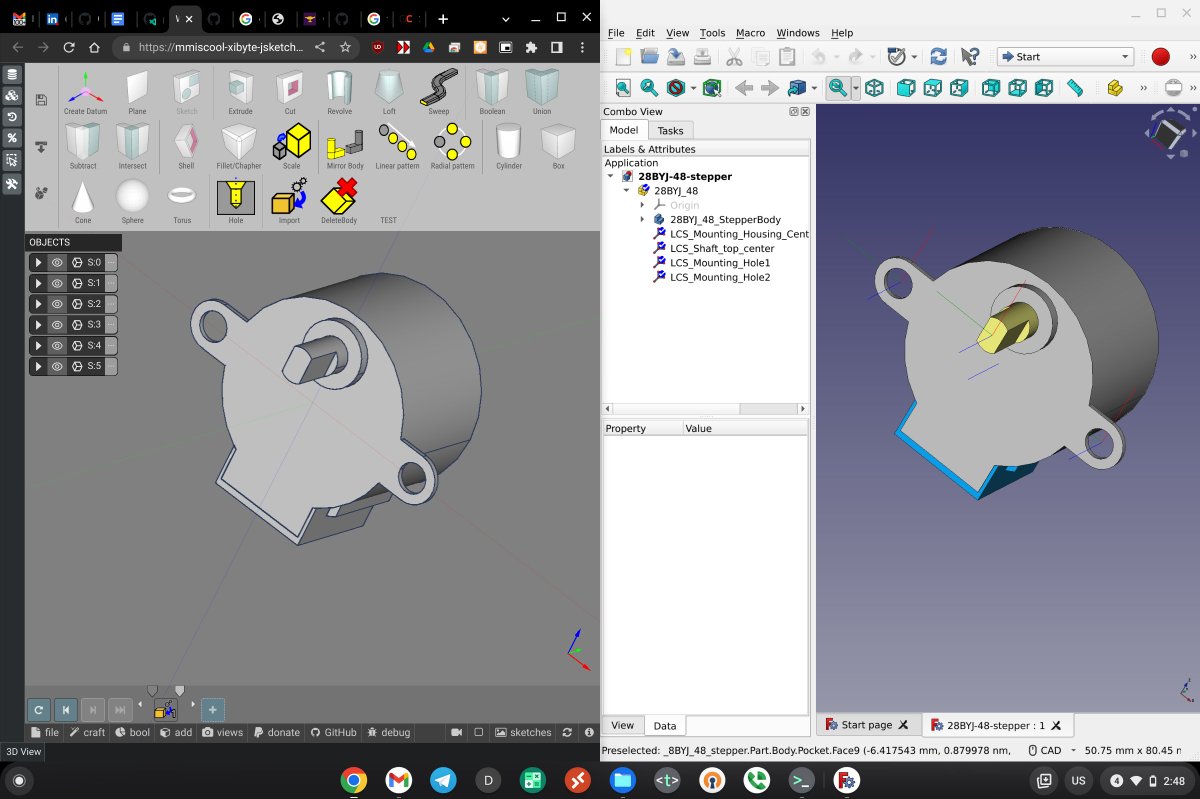Create a Cone primitive
Viewport: 1200px width, 799px height.
pyautogui.click(x=83, y=201)
